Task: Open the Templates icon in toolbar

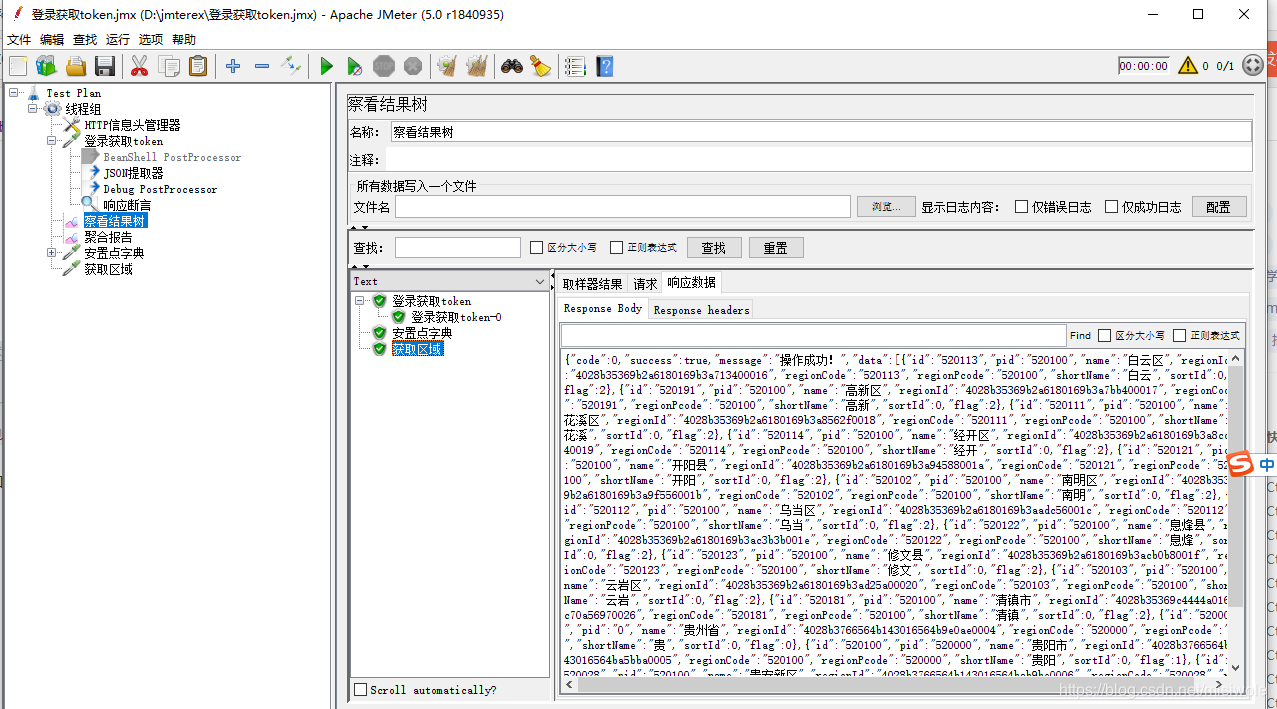Action: click(46, 66)
